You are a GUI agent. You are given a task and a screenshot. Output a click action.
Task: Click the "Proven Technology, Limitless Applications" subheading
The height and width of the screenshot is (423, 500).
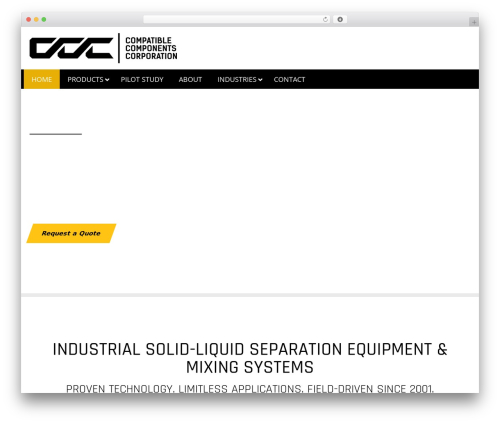pos(250,389)
